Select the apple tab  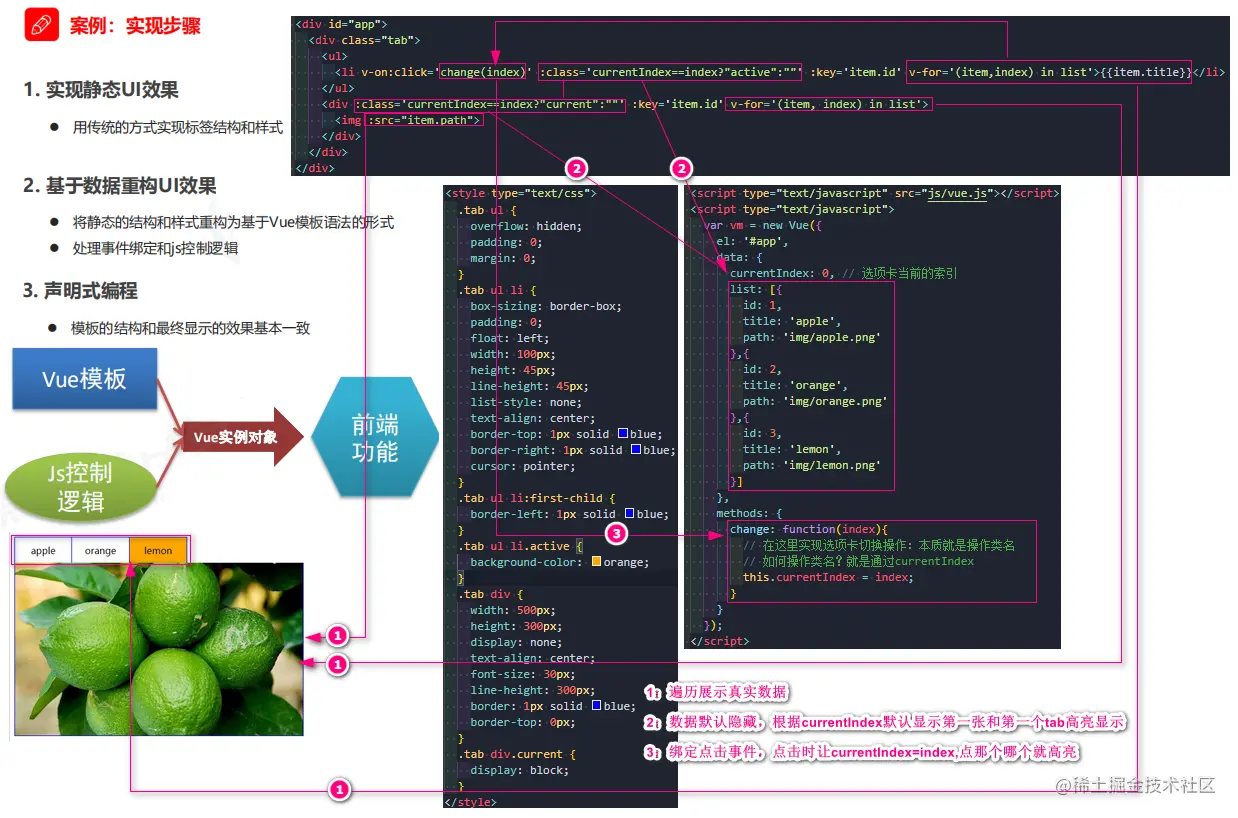pos(43,550)
